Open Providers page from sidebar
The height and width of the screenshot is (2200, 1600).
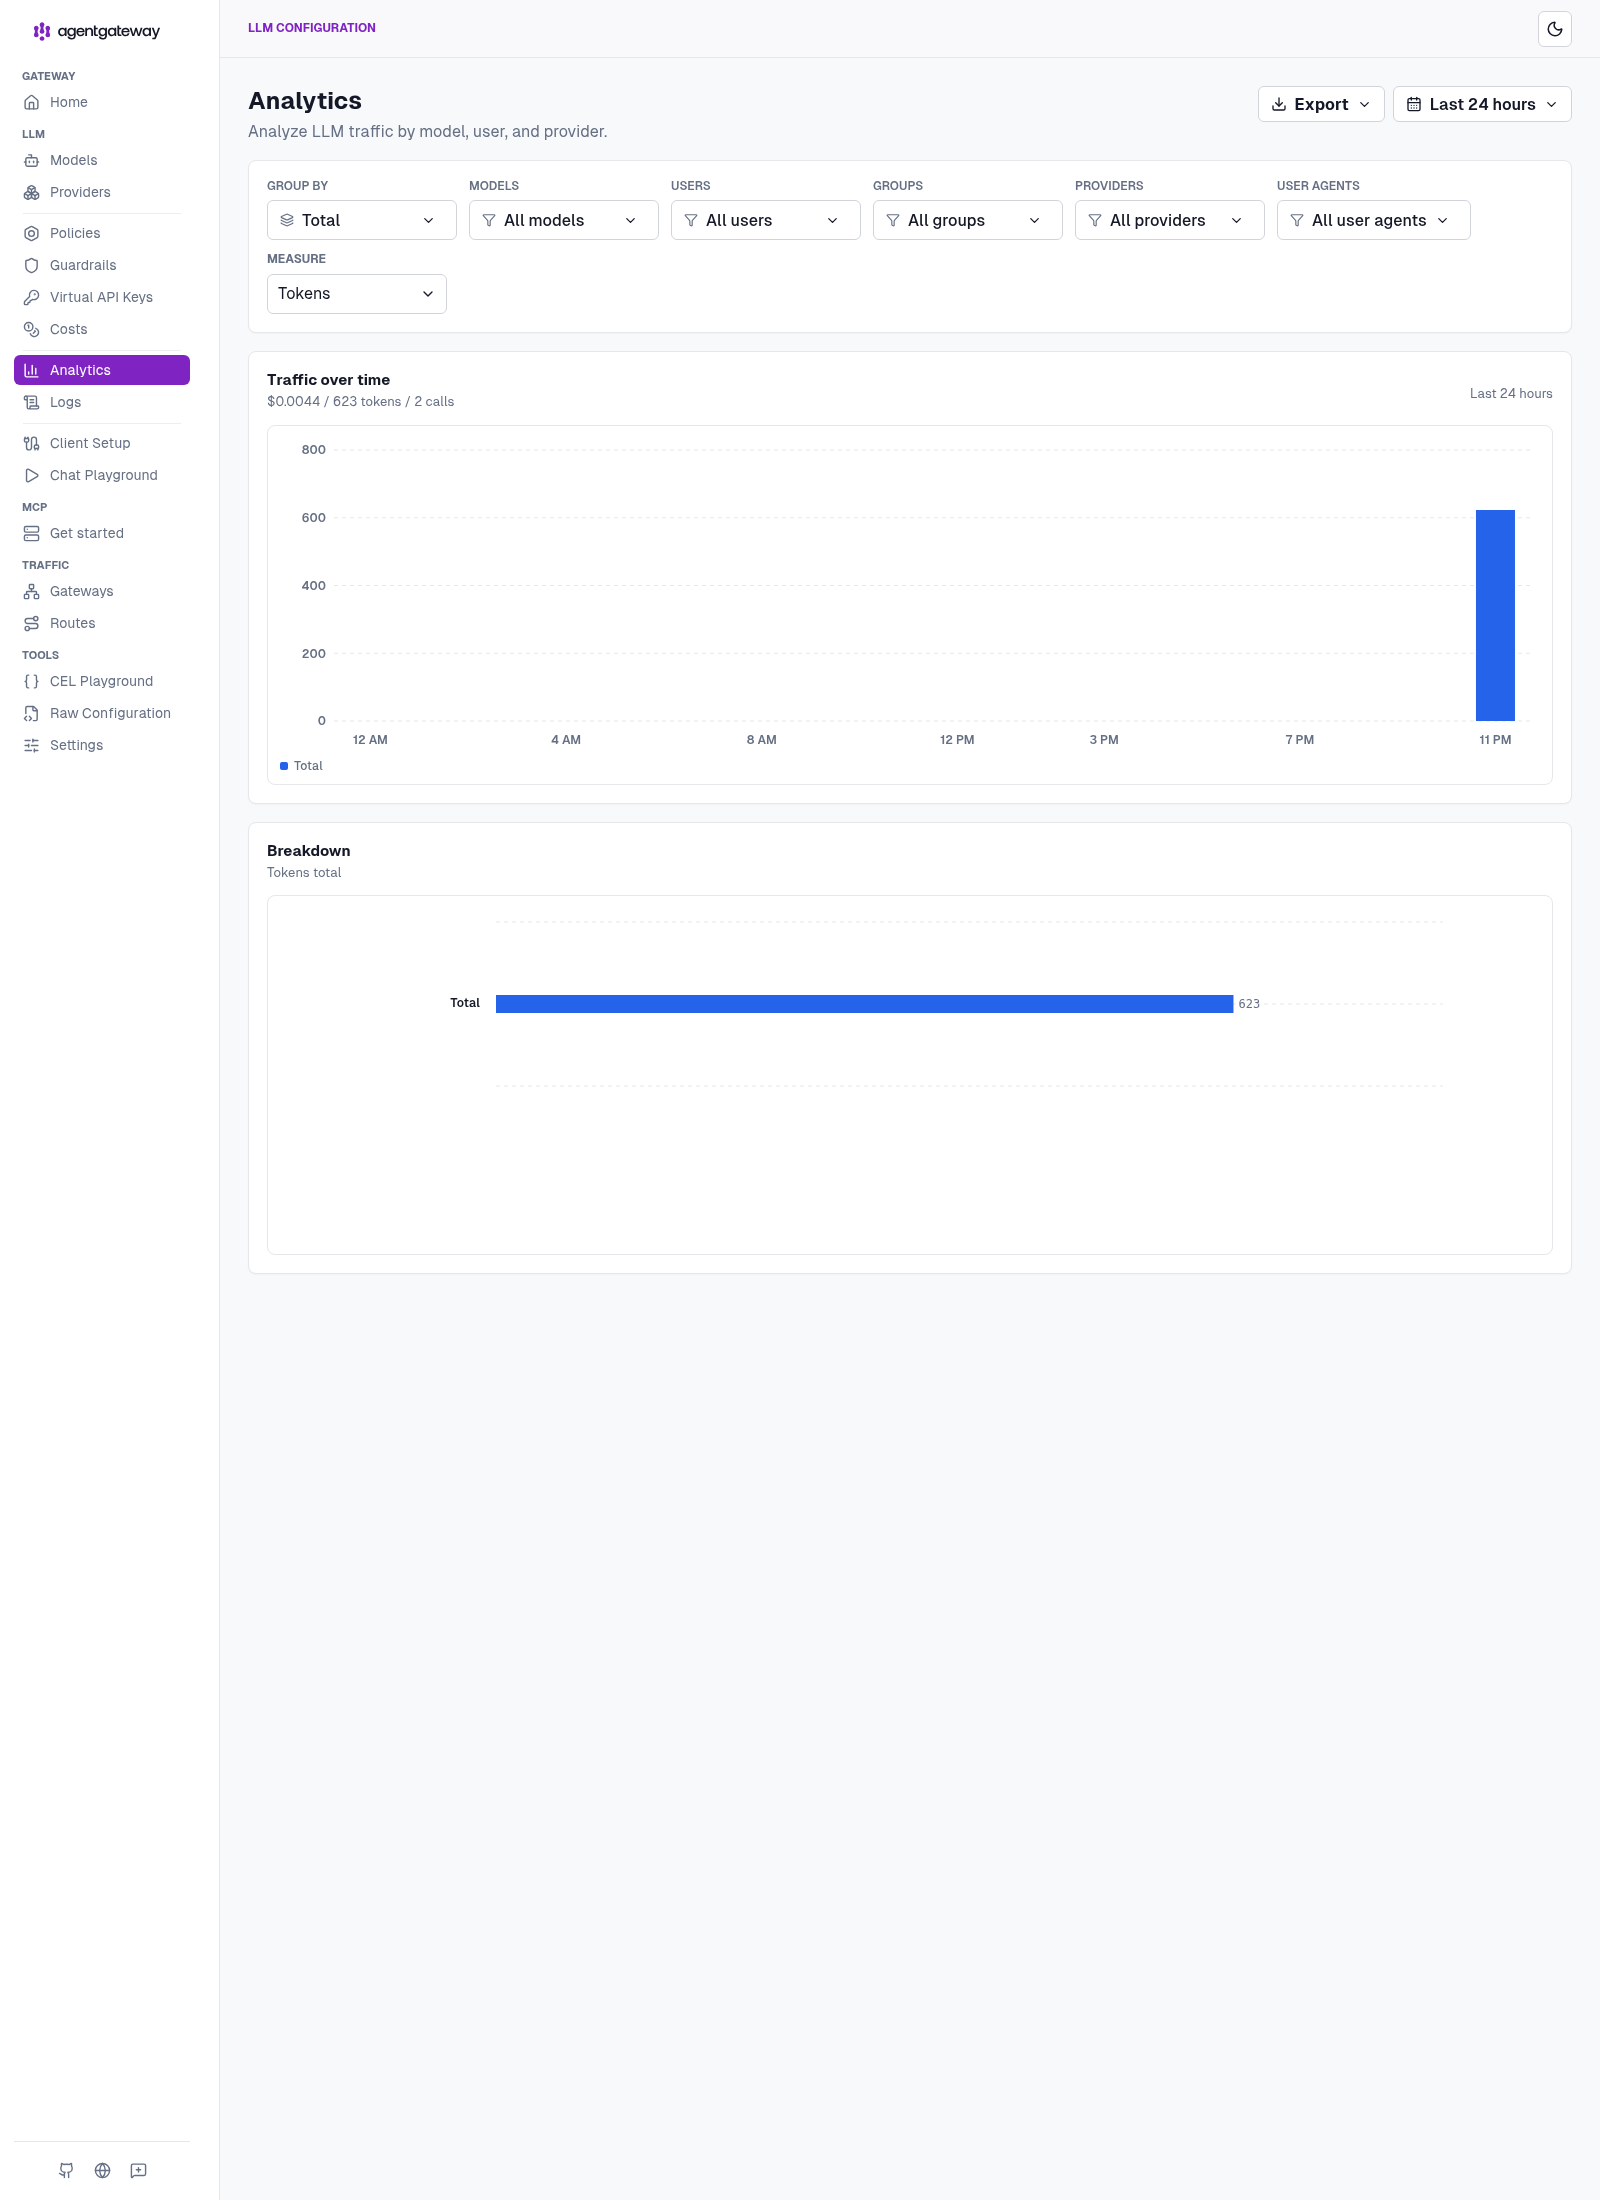pos(102,192)
